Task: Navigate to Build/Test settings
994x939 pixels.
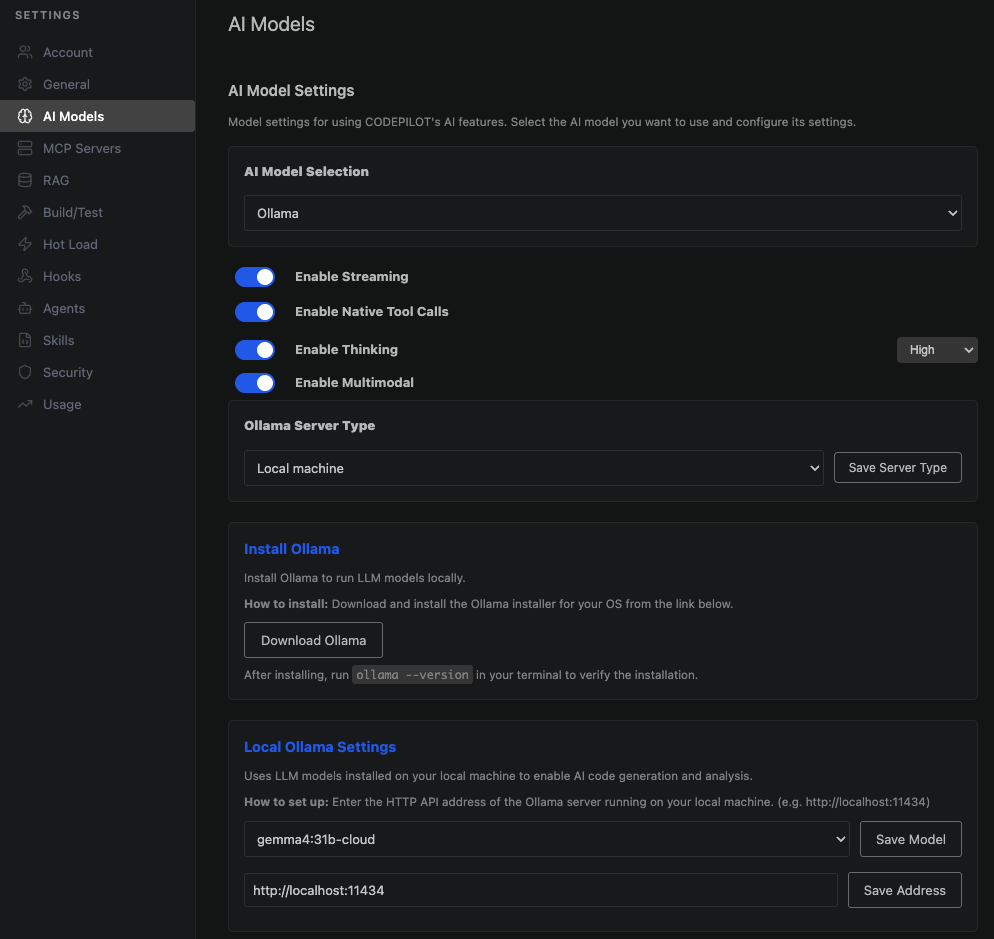Action: 98,212
